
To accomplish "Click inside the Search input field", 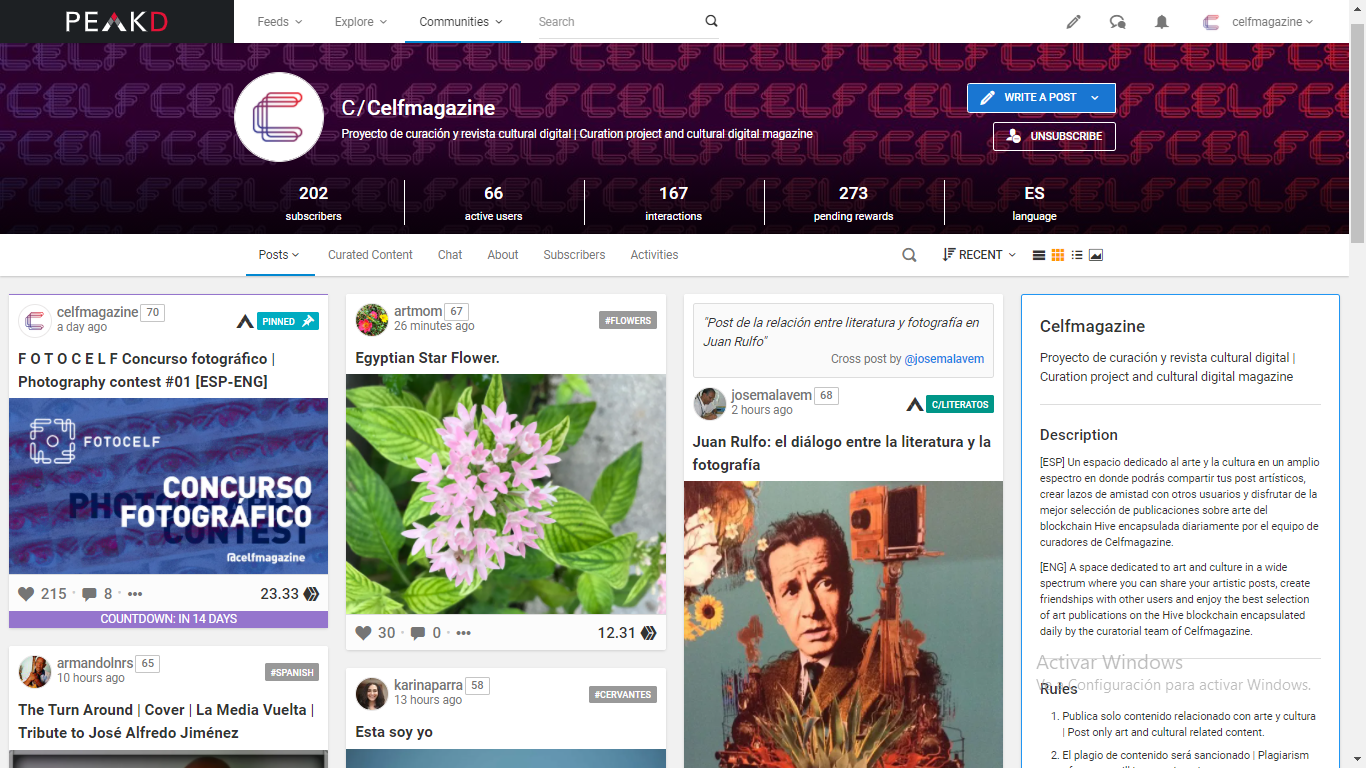I will 610,21.
